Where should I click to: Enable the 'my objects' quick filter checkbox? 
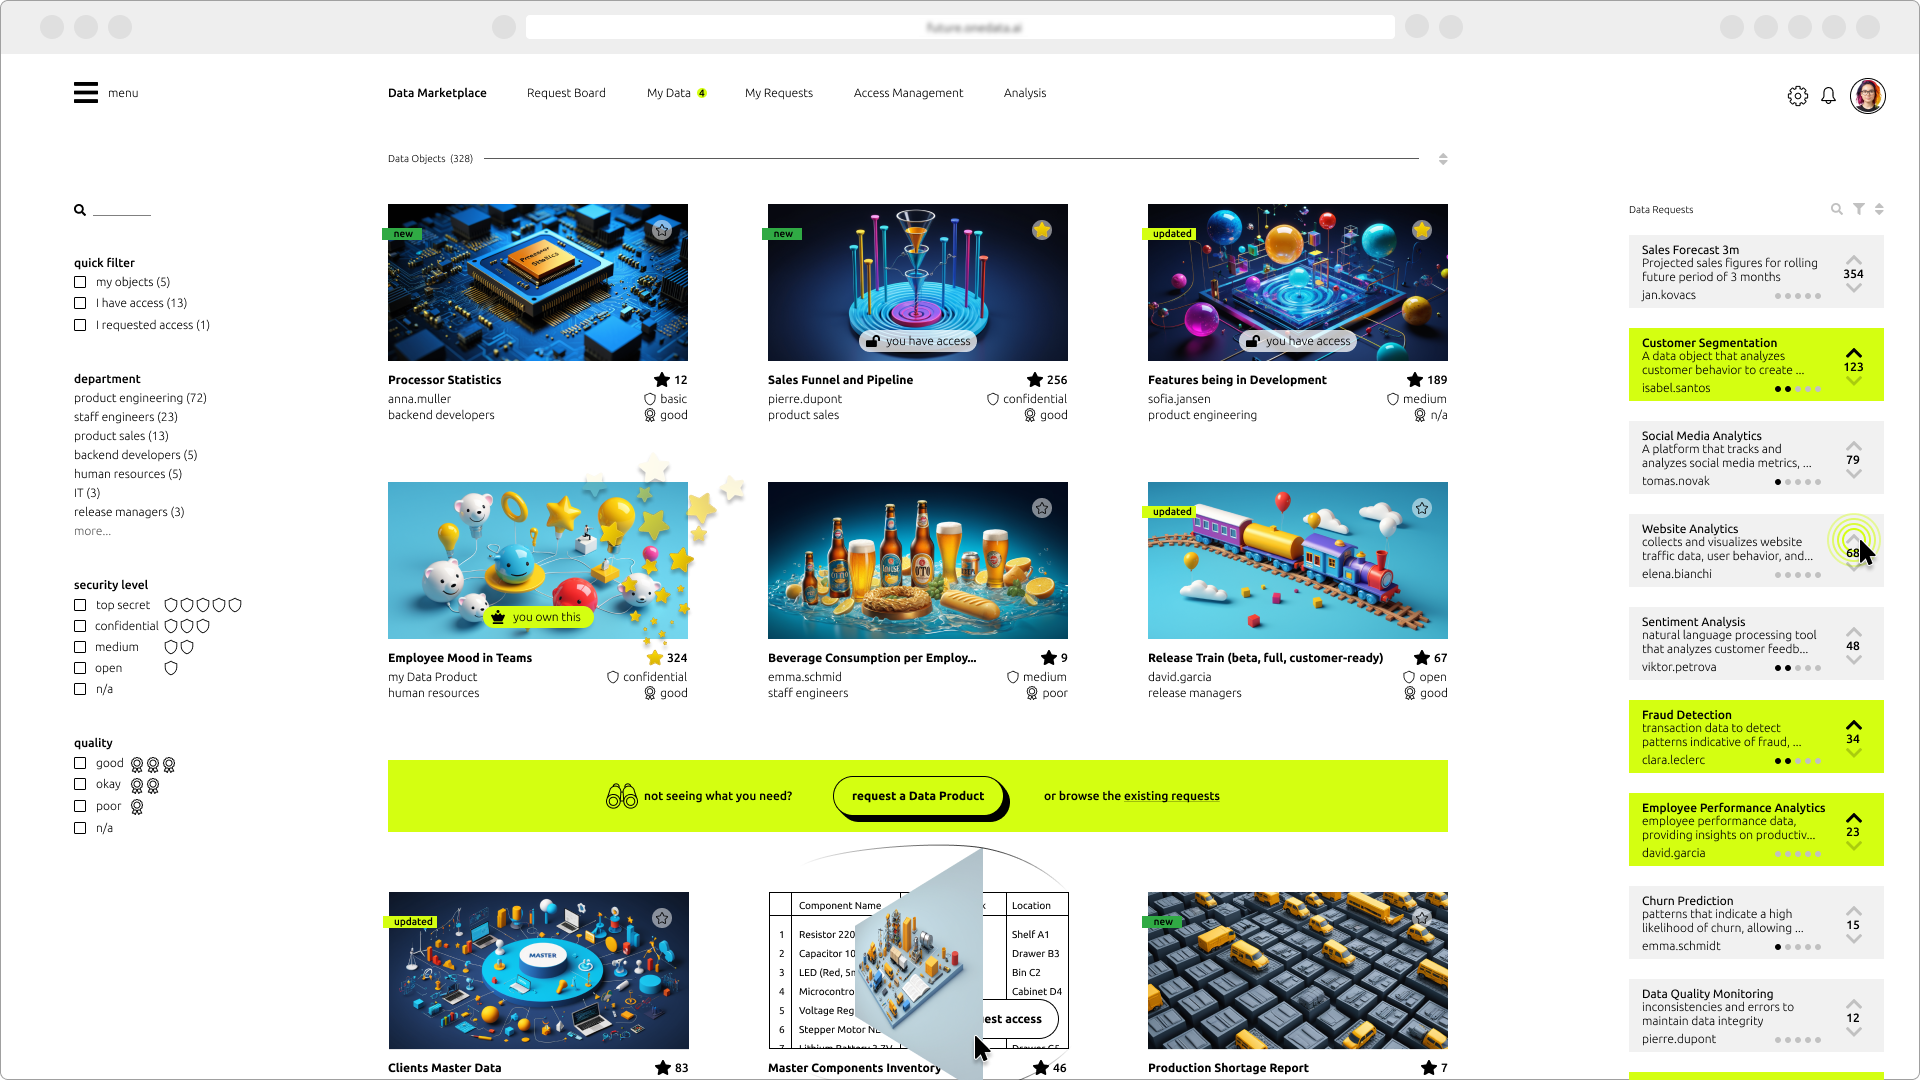pos(80,282)
